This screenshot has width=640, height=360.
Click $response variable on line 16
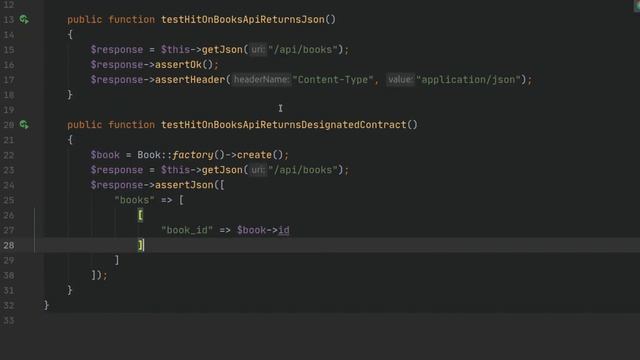coord(117,64)
